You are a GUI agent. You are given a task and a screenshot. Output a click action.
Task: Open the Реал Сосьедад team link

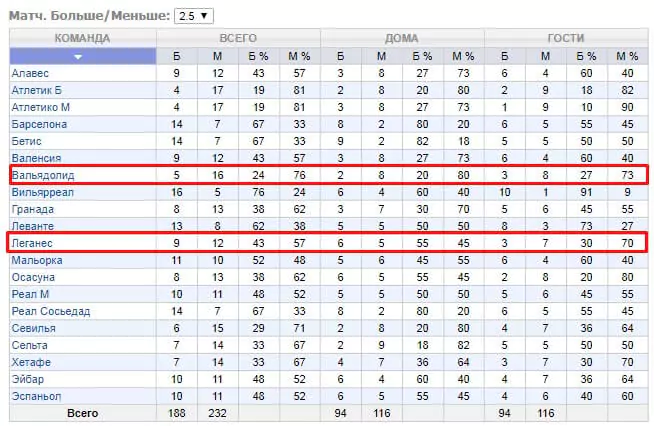coord(51,311)
